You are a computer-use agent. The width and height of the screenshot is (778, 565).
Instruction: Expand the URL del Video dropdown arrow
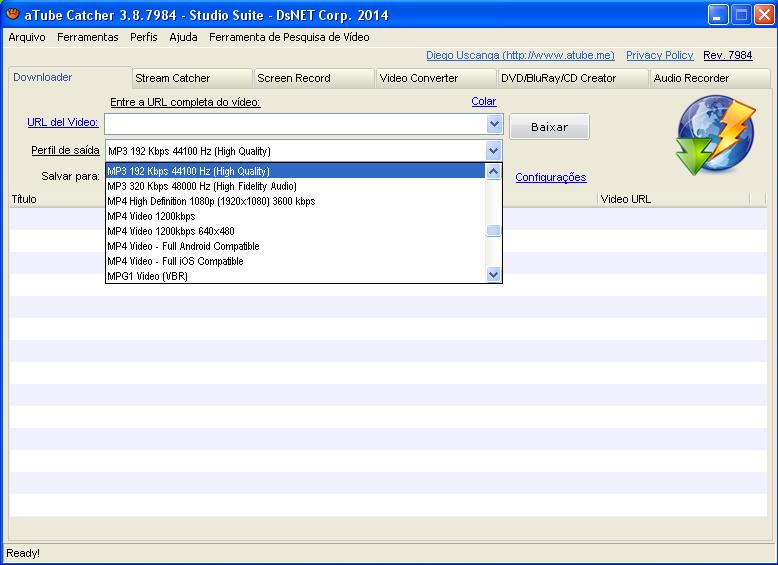coord(494,124)
